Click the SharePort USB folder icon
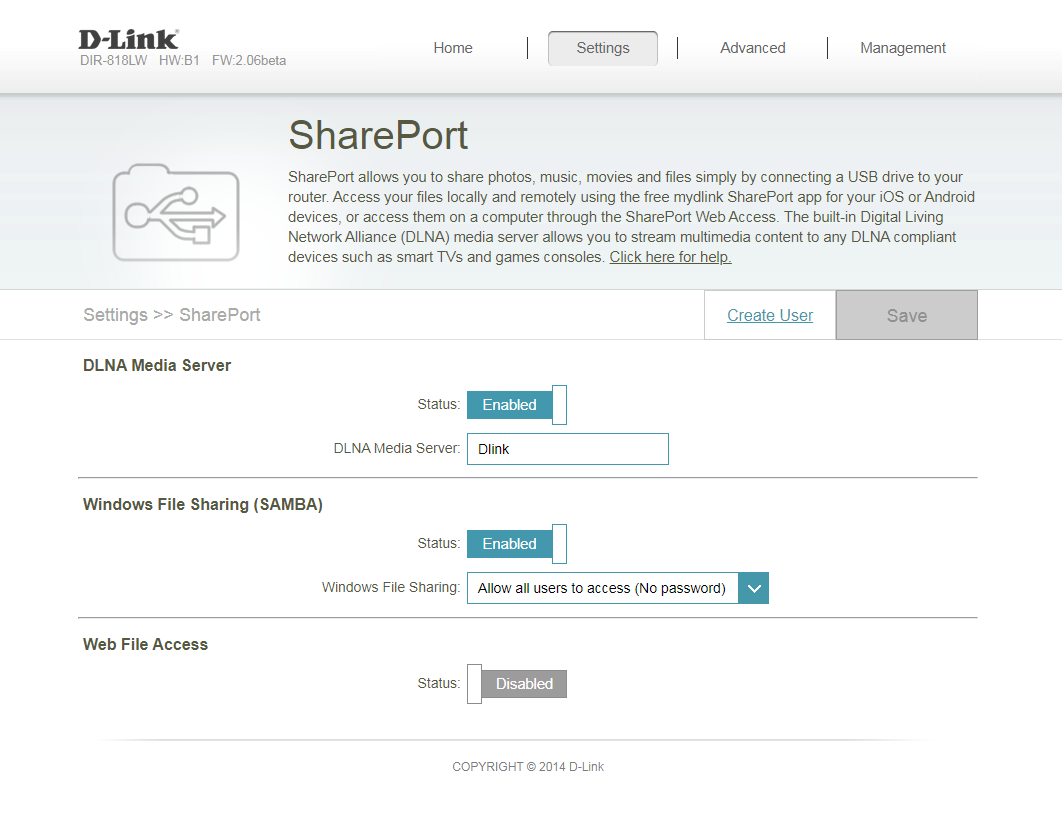1062x814 pixels. (175, 212)
